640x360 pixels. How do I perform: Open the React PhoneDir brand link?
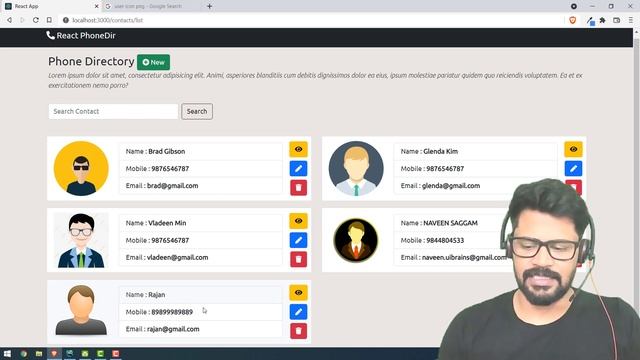coord(81,36)
